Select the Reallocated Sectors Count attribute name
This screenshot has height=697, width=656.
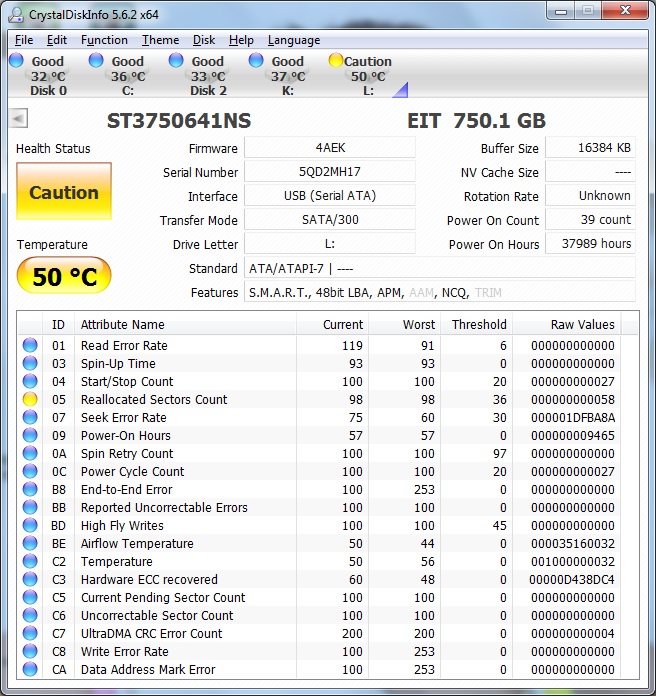(154, 399)
